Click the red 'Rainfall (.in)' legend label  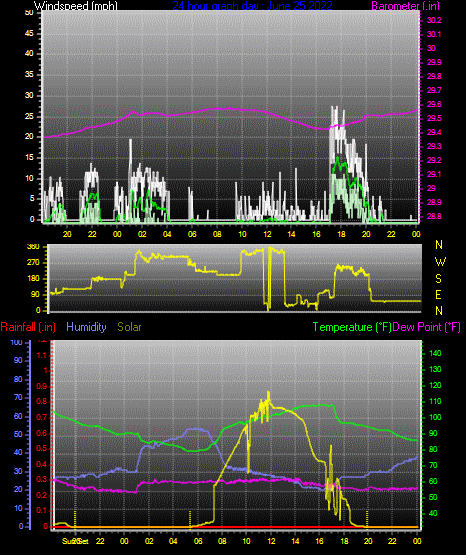(28, 327)
